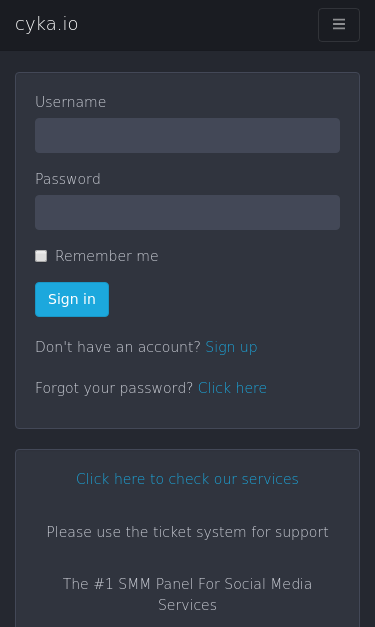Click empty space in top navigation bar

(x=198, y=25)
